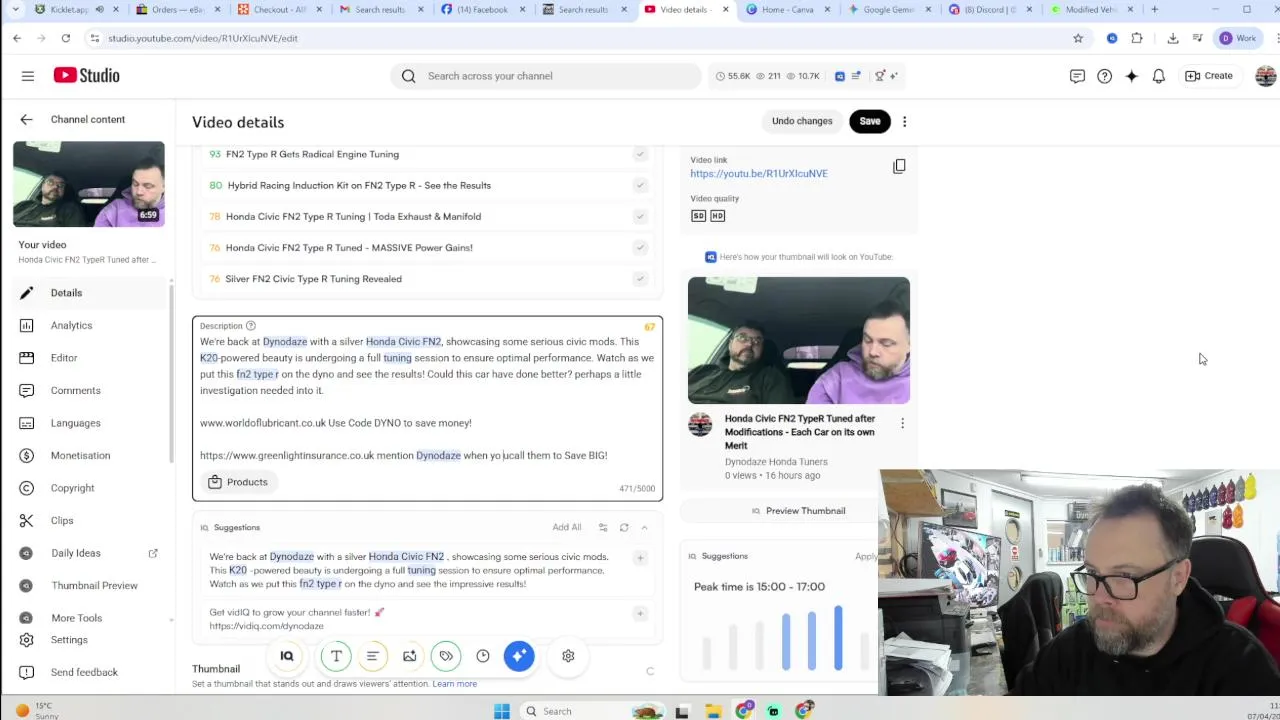
Task: Tick the 'Silver FN2 Civic Type R Tuning Revealed' title
Action: click(x=640, y=279)
